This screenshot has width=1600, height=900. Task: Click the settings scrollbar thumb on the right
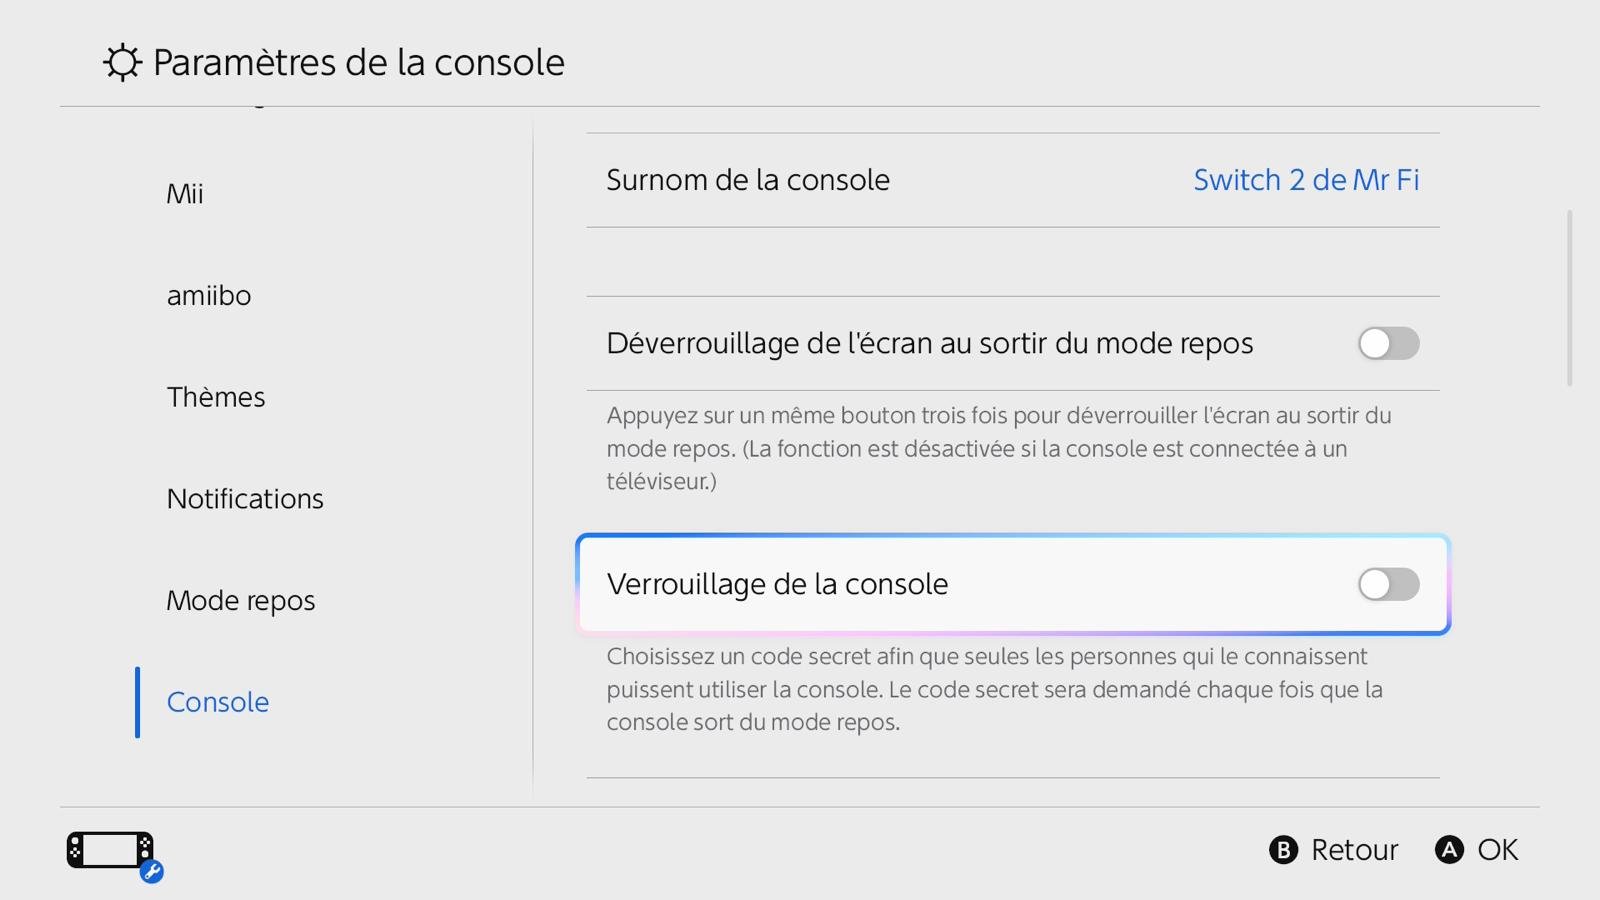(x=1570, y=298)
